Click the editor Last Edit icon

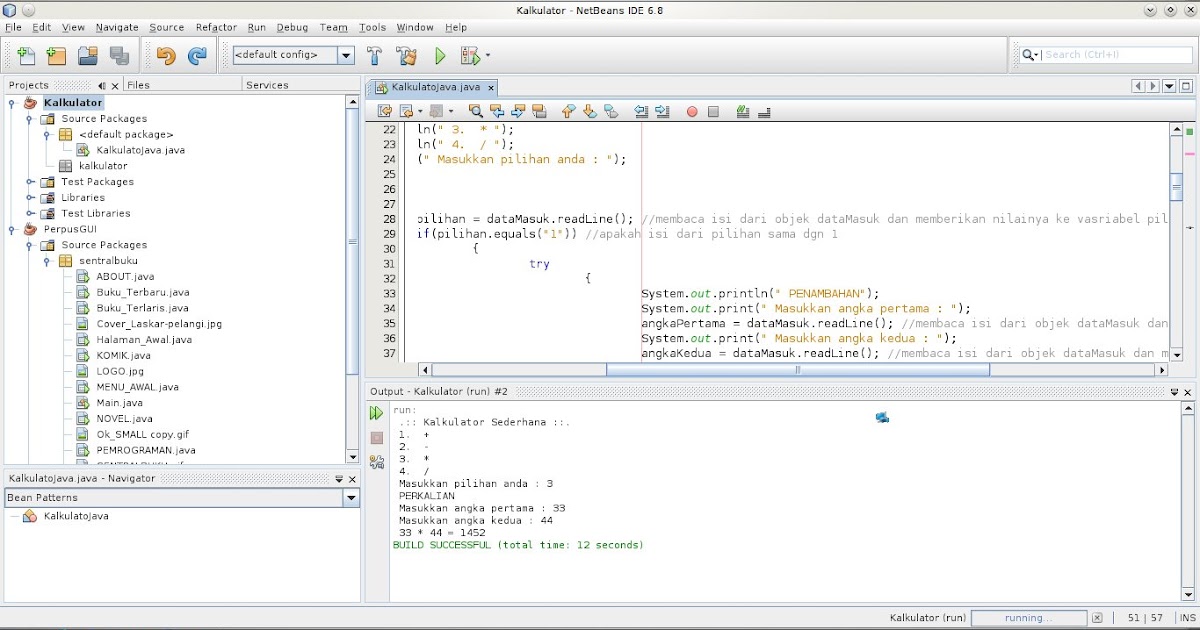tap(385, 111)
